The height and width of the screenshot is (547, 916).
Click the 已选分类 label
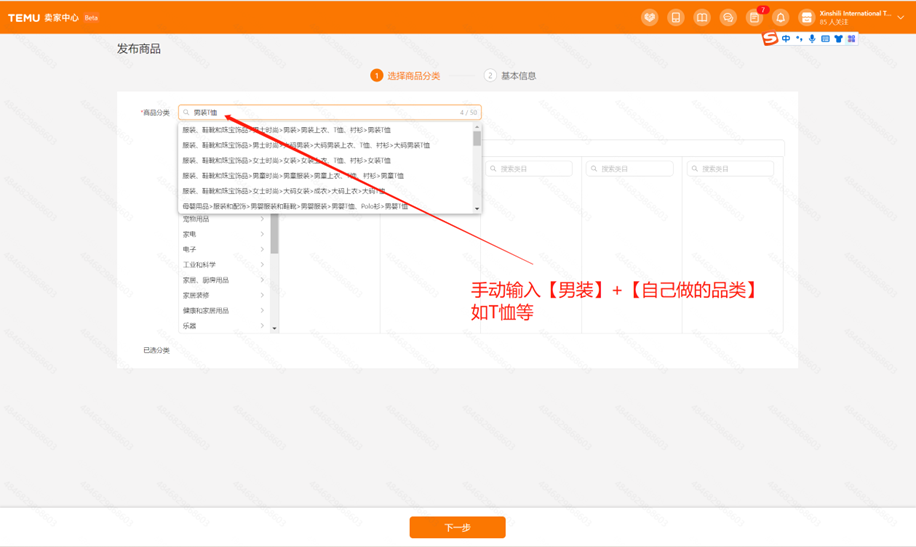coord(157,350)
